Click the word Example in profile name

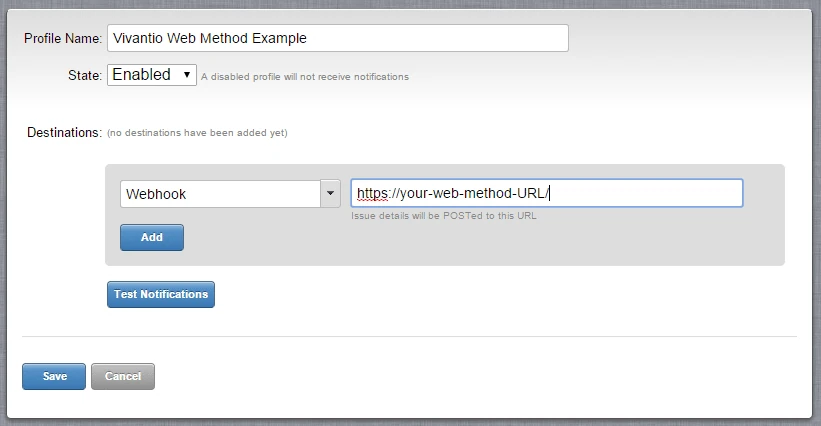(279, 38)
